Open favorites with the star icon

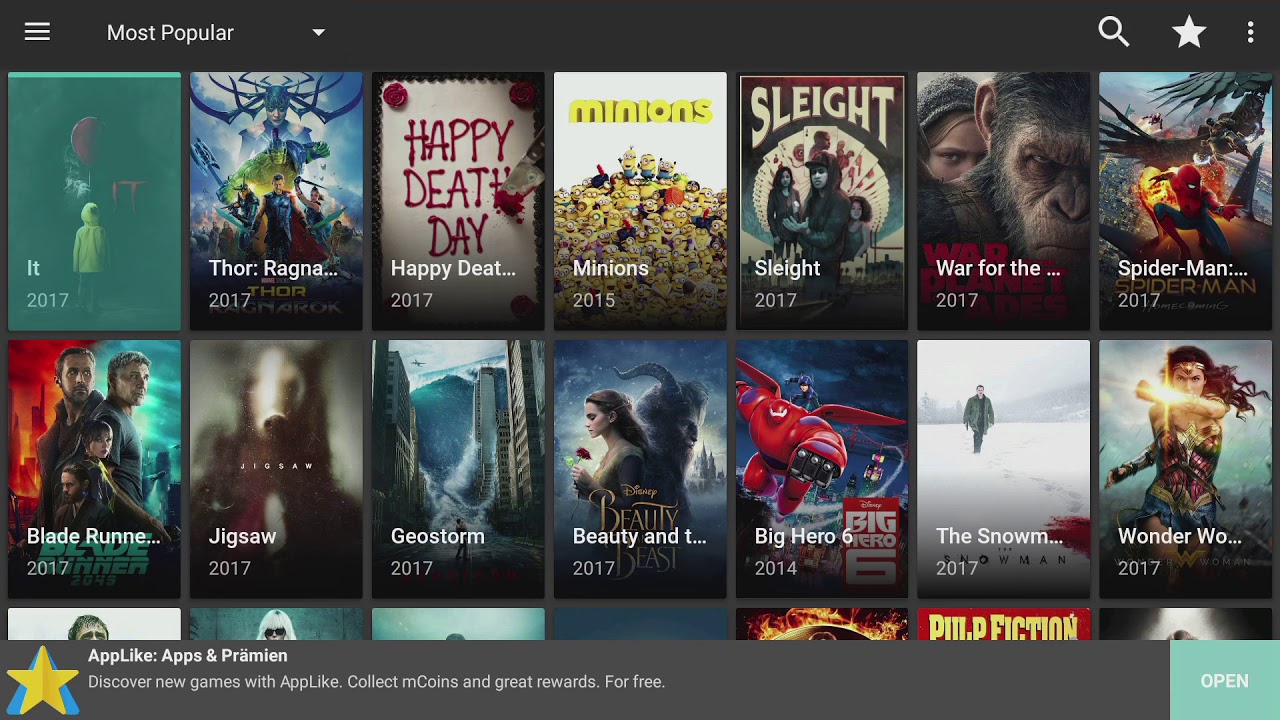click(x=1189, y=32)
